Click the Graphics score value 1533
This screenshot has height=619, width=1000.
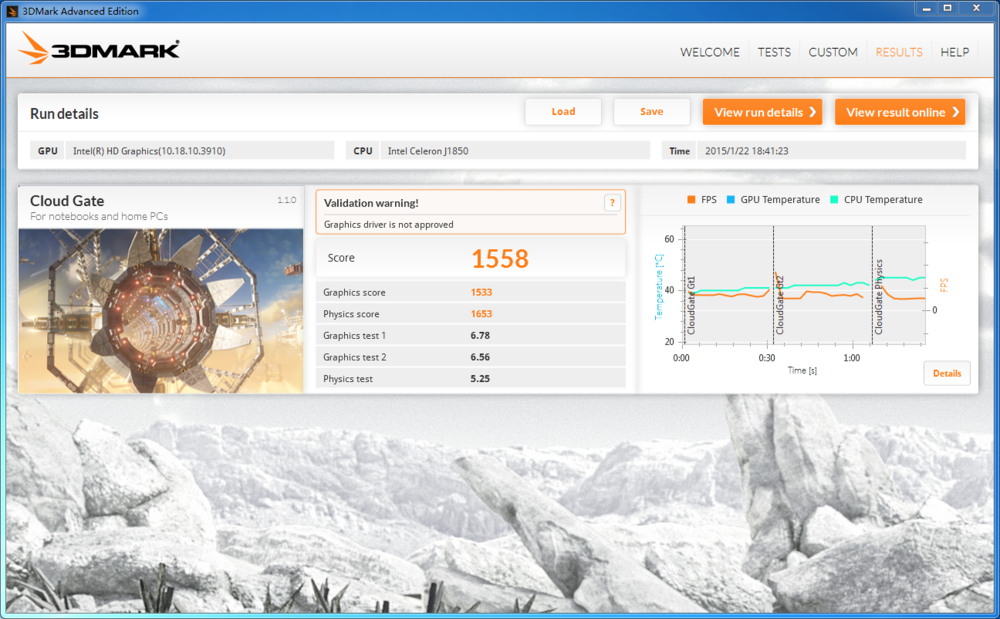482,293
